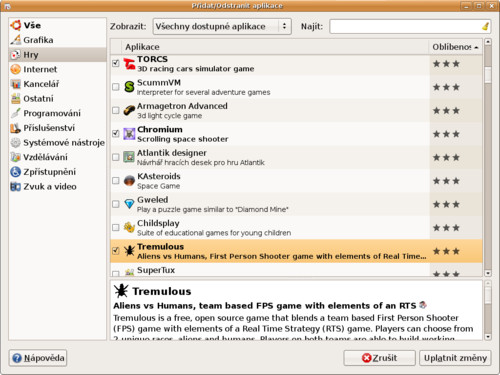500x375 pixels.
Task: Click the KAsteroids planet icon
Action: (129, 181)
